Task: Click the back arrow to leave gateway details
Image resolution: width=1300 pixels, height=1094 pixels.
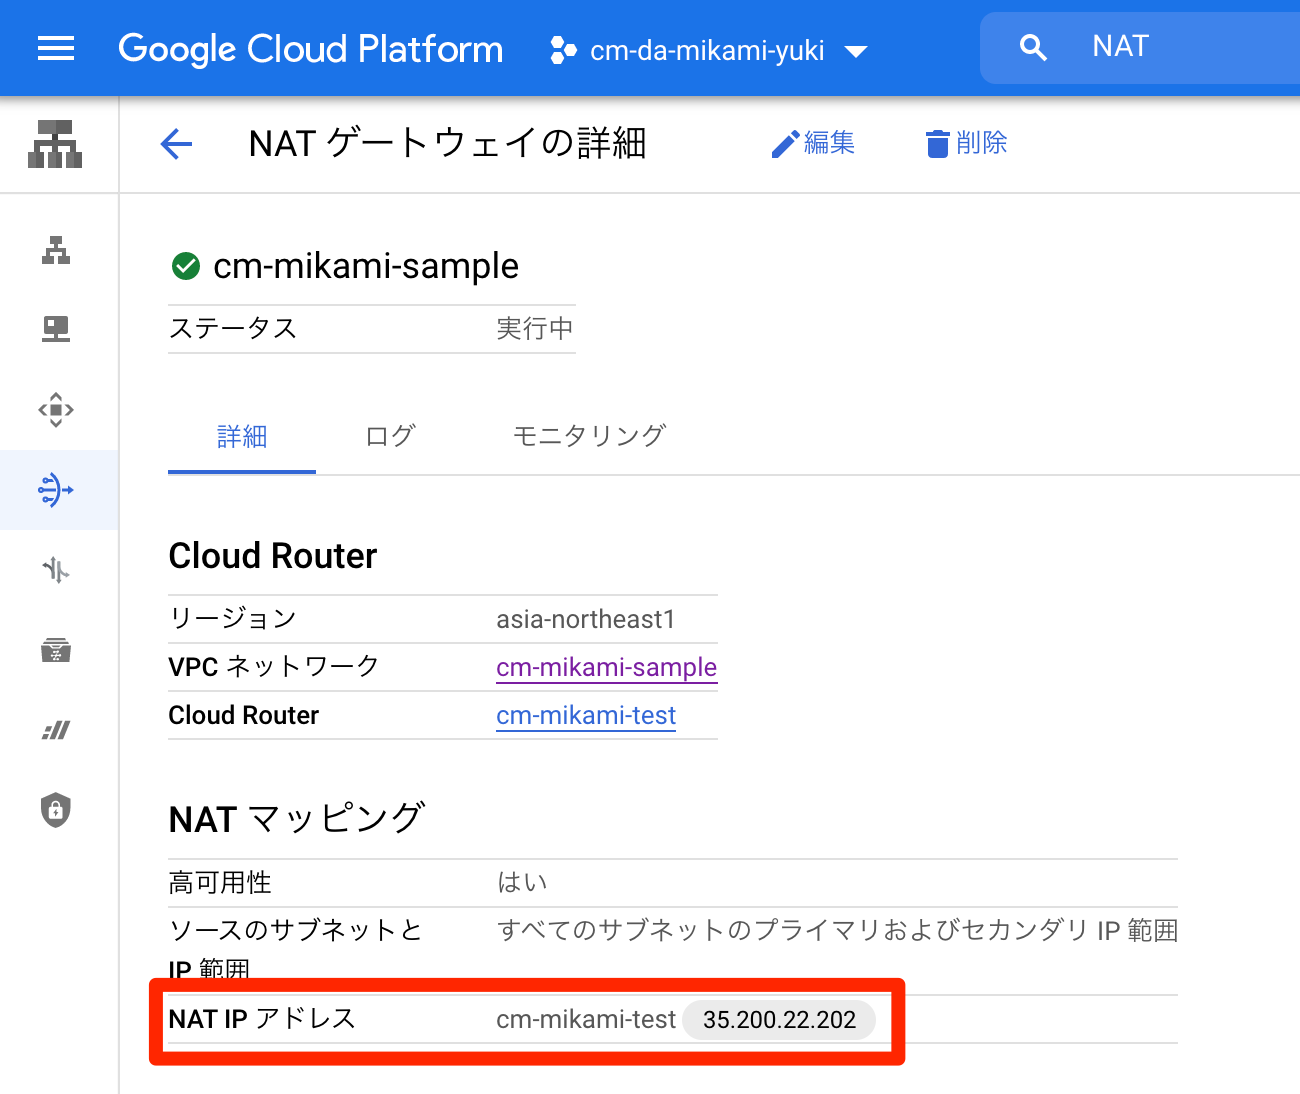Action: pyautogui.click(x=176, y=143)
